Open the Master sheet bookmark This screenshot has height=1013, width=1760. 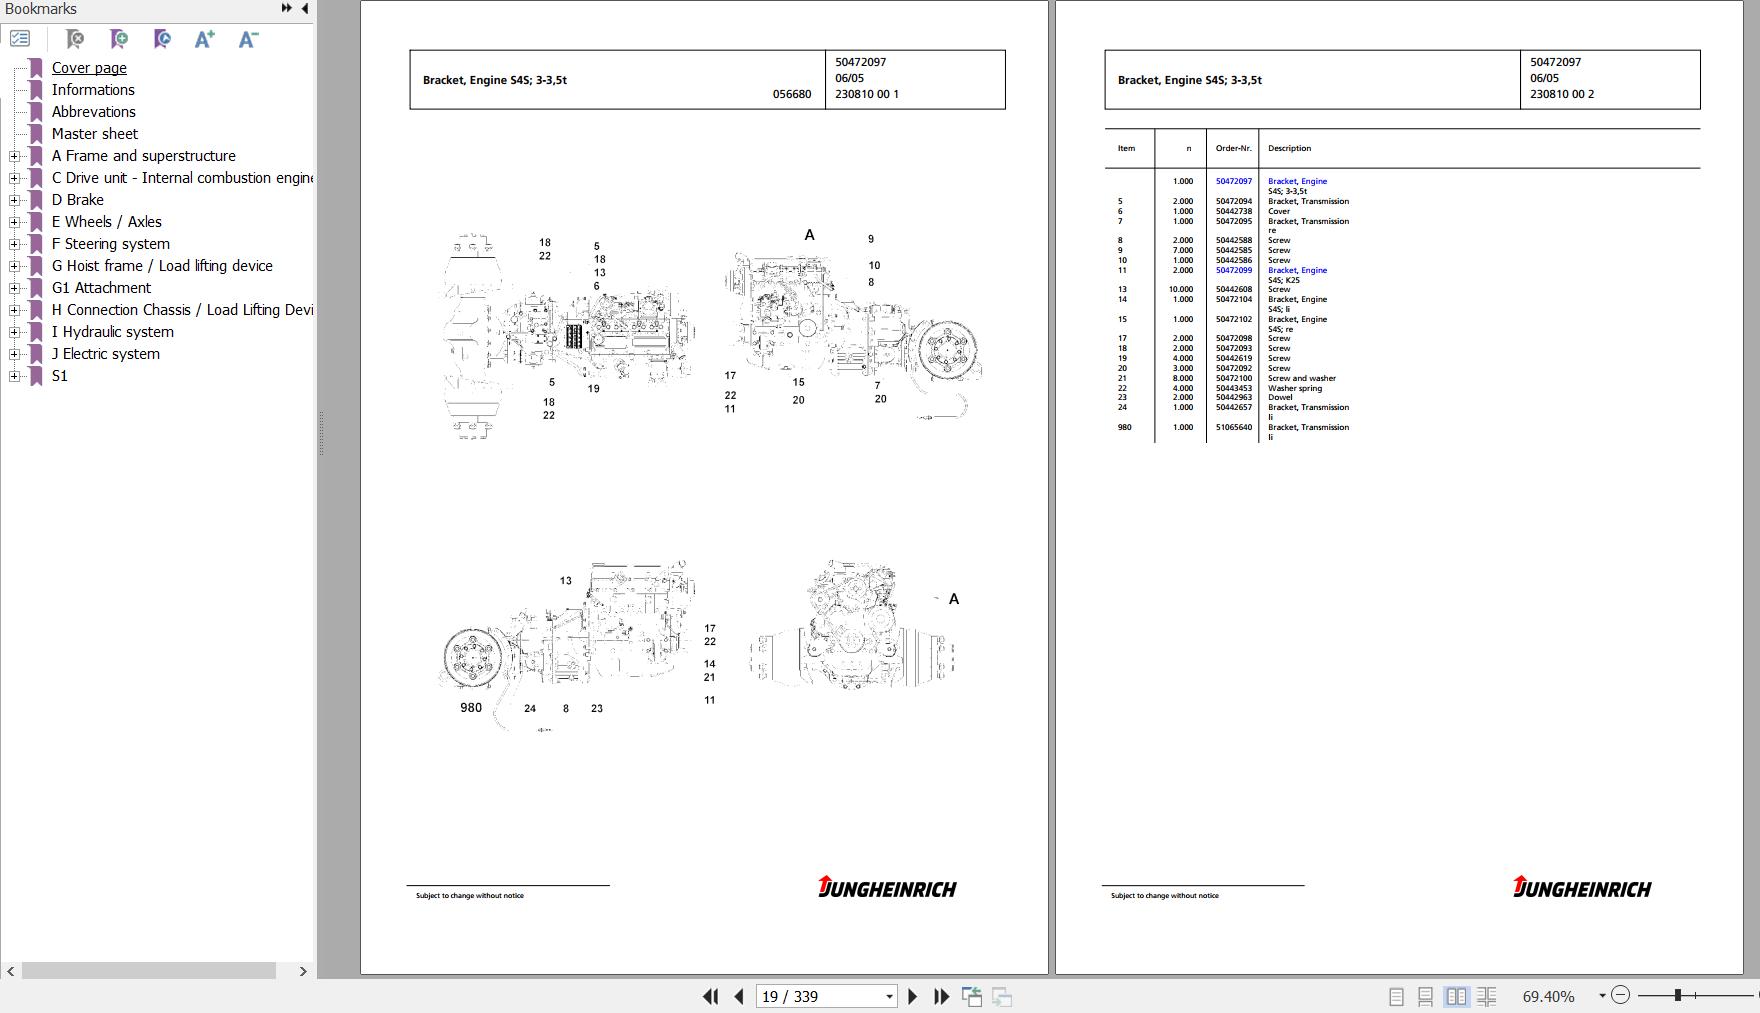tap(95, 134)
